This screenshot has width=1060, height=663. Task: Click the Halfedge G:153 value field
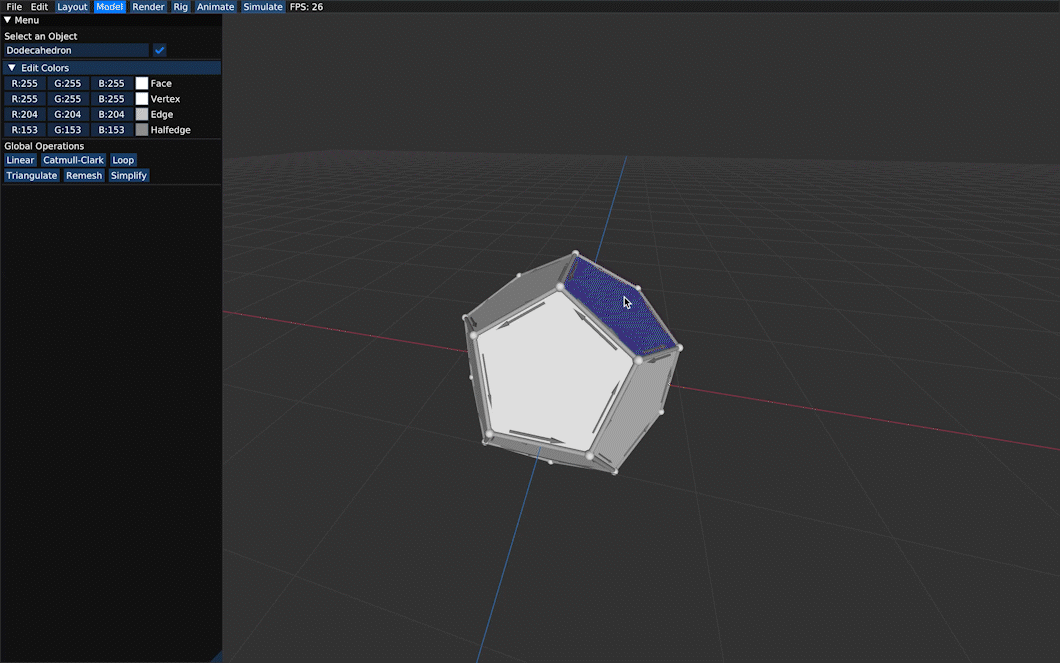pyautogui.click(x=68, y=130)
